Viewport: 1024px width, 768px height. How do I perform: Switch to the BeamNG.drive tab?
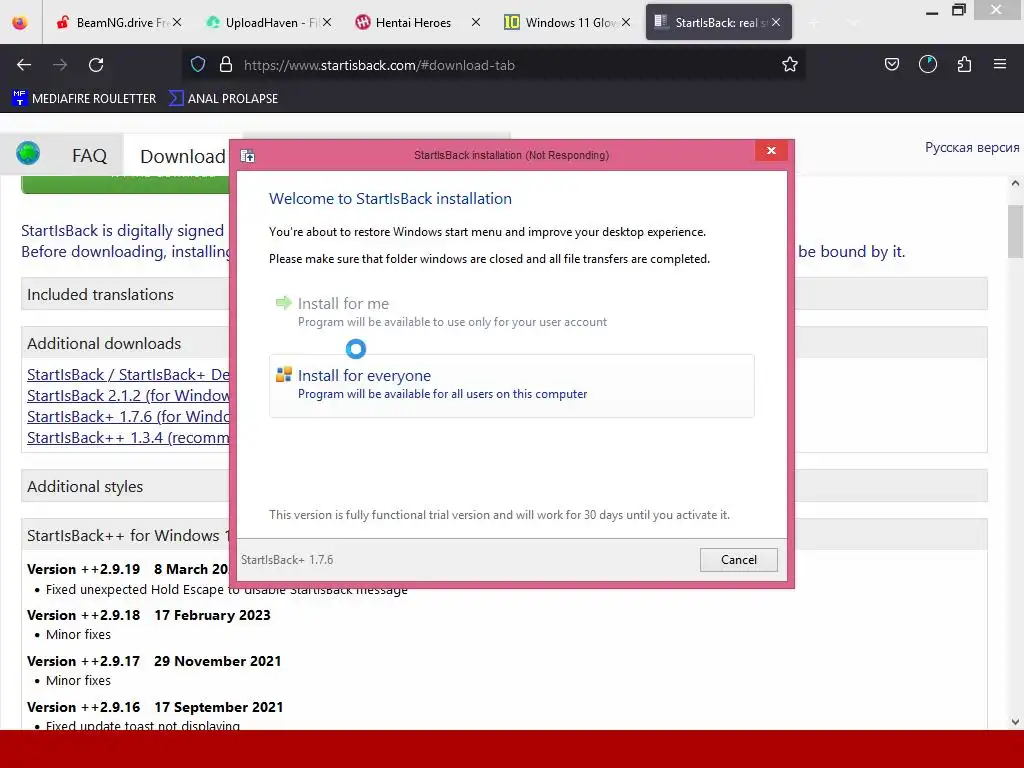(x=120, y=22)
